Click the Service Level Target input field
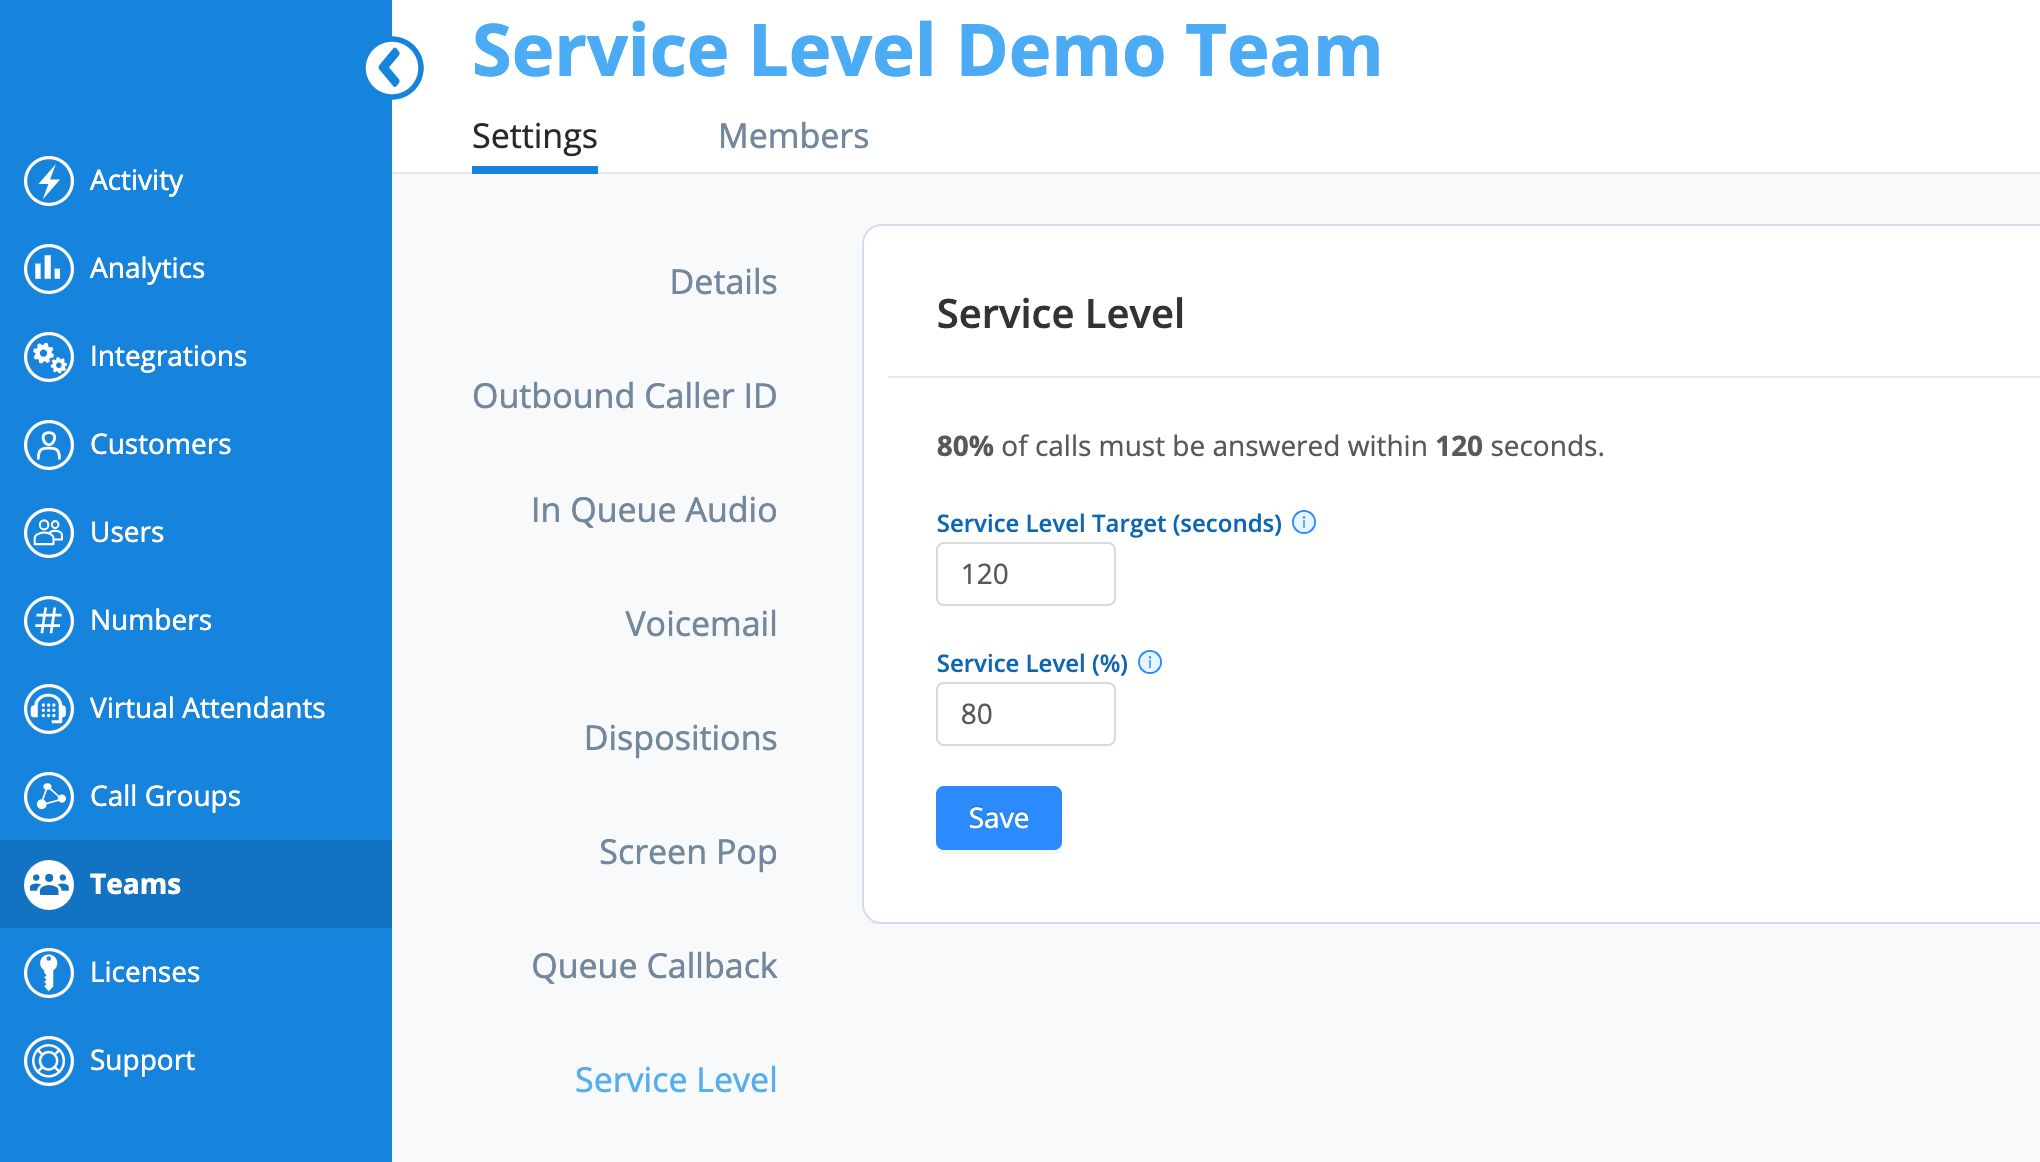This screenshot has width=2040, height=1162. [1024, 573]
